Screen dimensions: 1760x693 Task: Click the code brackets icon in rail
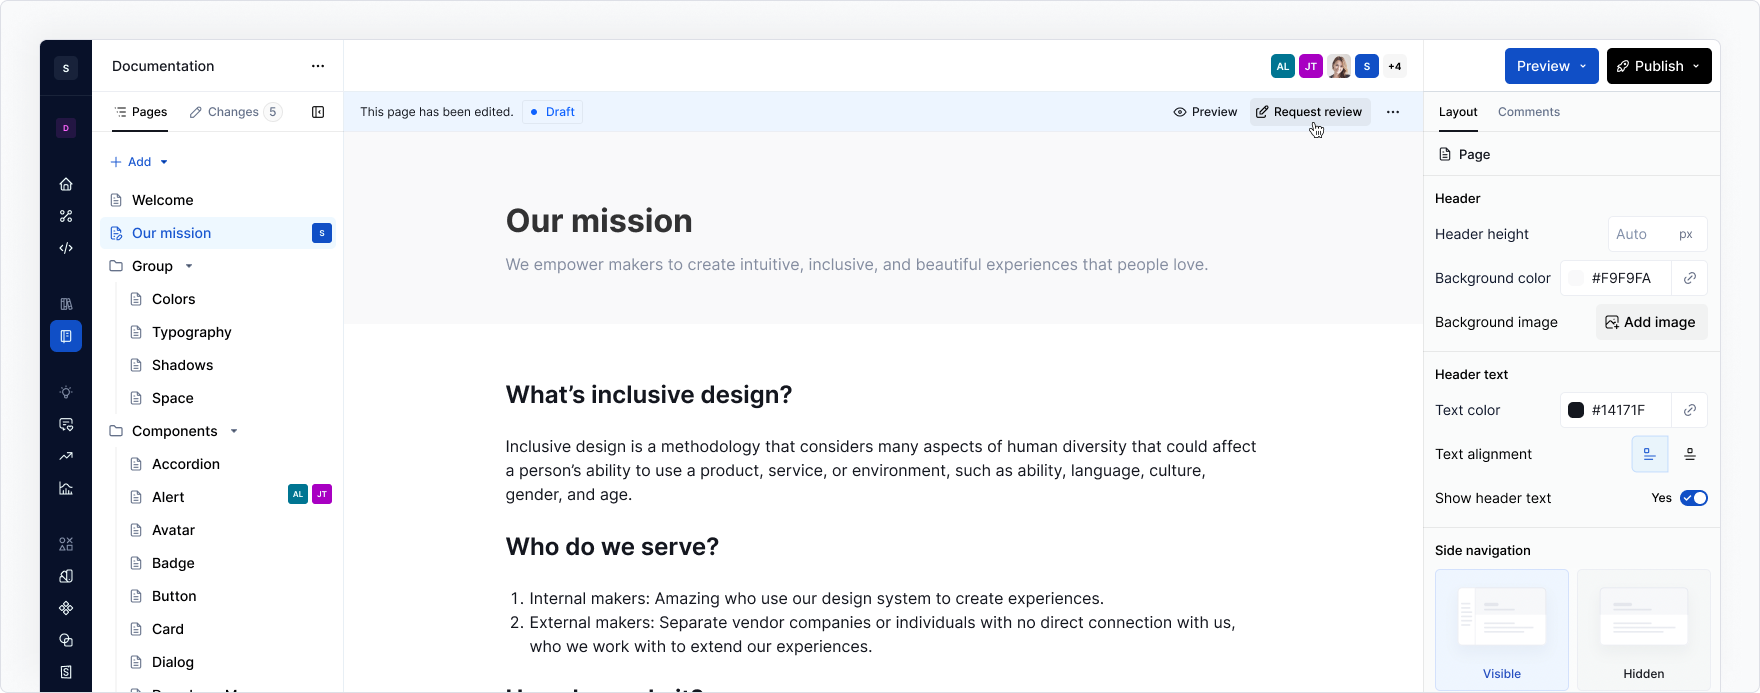[x=66, y=248]
